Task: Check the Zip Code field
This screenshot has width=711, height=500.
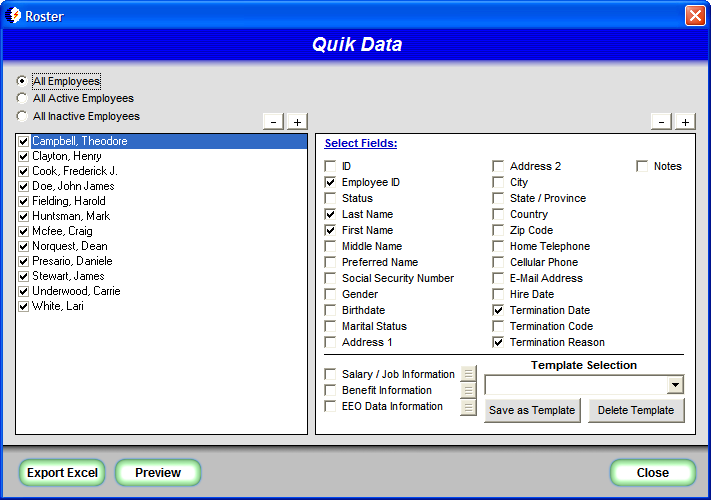Action: click(x=498, y=230)
